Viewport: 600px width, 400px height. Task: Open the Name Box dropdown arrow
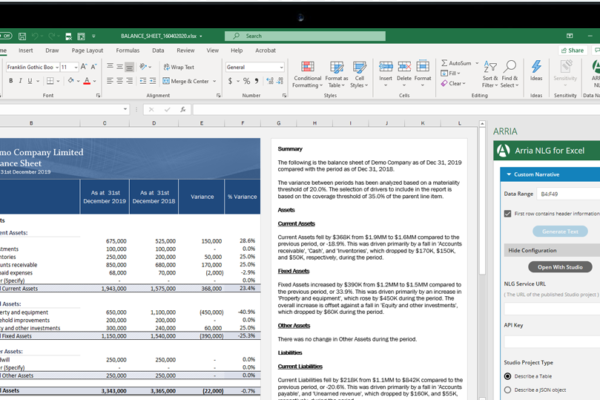[125, 109]
